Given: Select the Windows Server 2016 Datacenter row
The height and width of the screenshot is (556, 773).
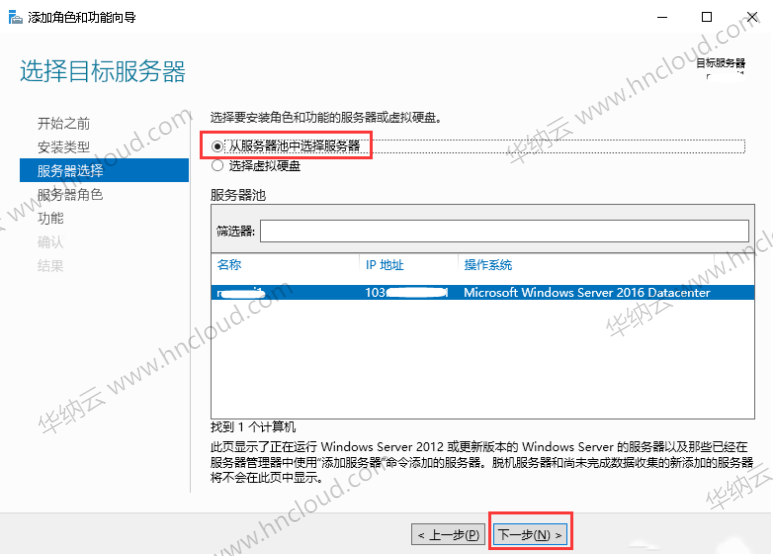Looking at the screenshot, I should coord(483,292).
